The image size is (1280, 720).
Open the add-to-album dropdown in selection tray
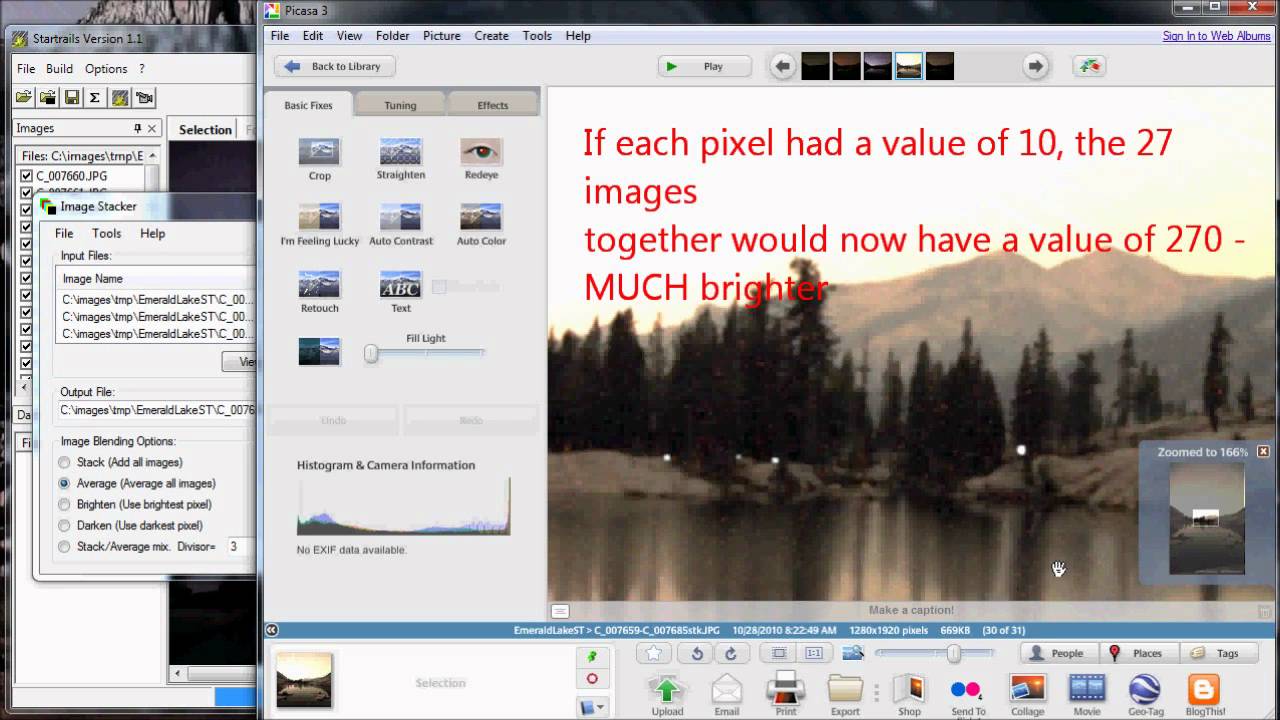pos(592,707)
